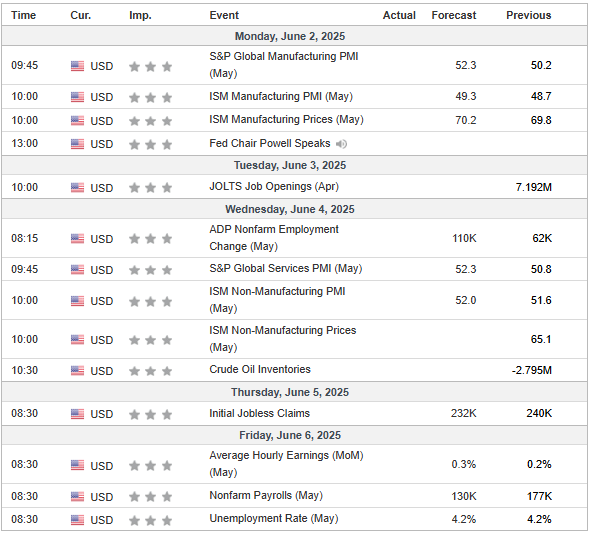Click the 10:30 time cell
The height and width of the screenshot is (535, 592).
point(25,370)
